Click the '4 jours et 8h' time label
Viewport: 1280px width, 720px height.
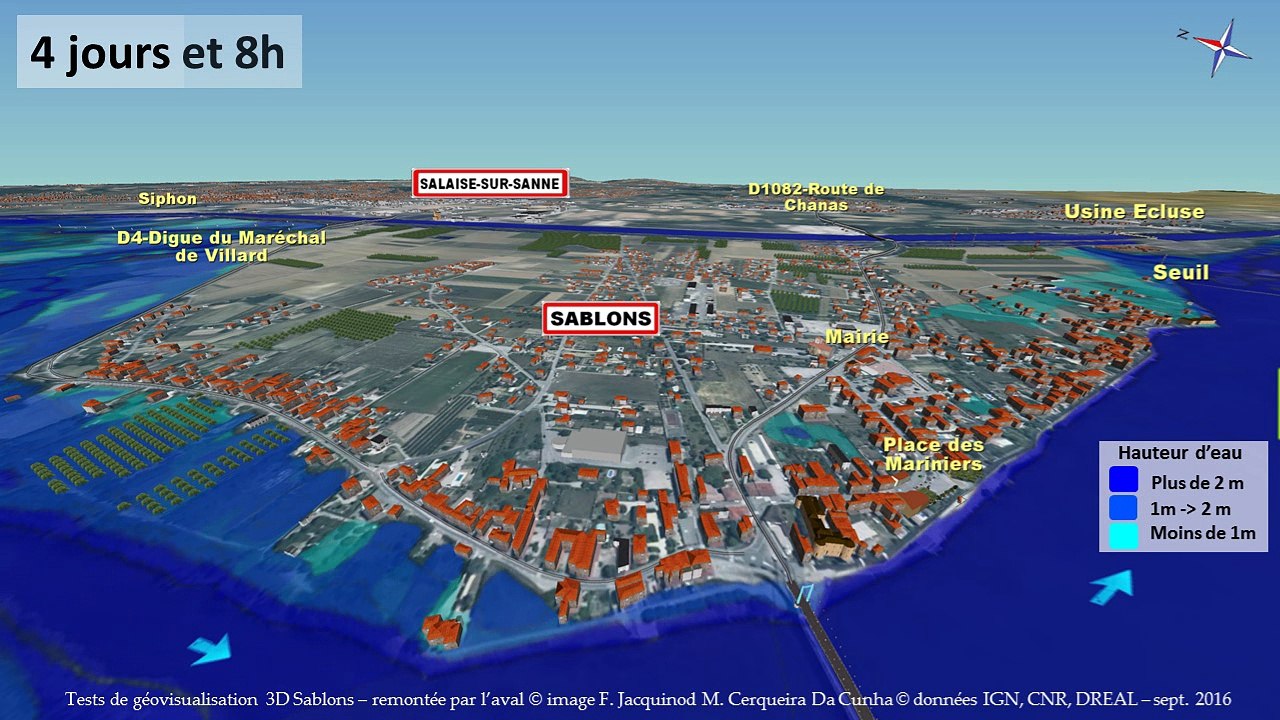pyautogui.click(x=159, y=52)
